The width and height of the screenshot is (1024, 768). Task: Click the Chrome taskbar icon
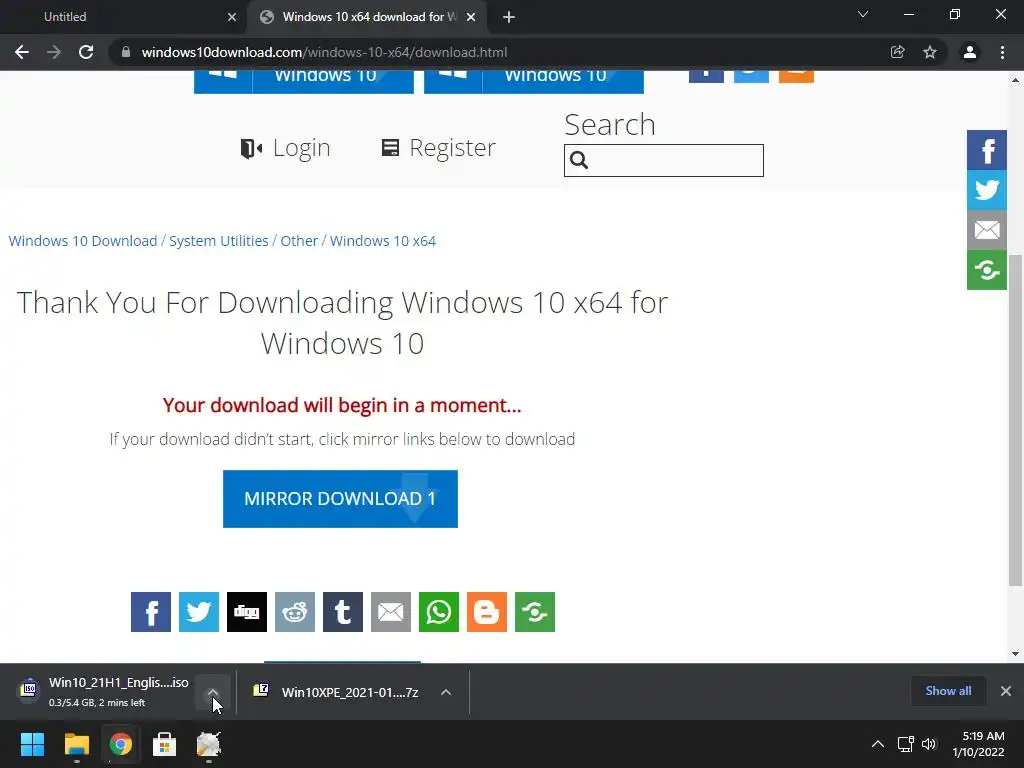click(121, 744)
